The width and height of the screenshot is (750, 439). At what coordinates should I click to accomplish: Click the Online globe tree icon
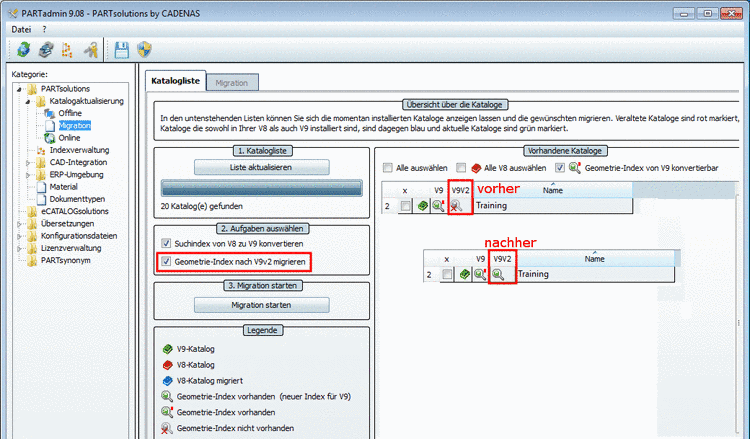[x=50, y=138]
